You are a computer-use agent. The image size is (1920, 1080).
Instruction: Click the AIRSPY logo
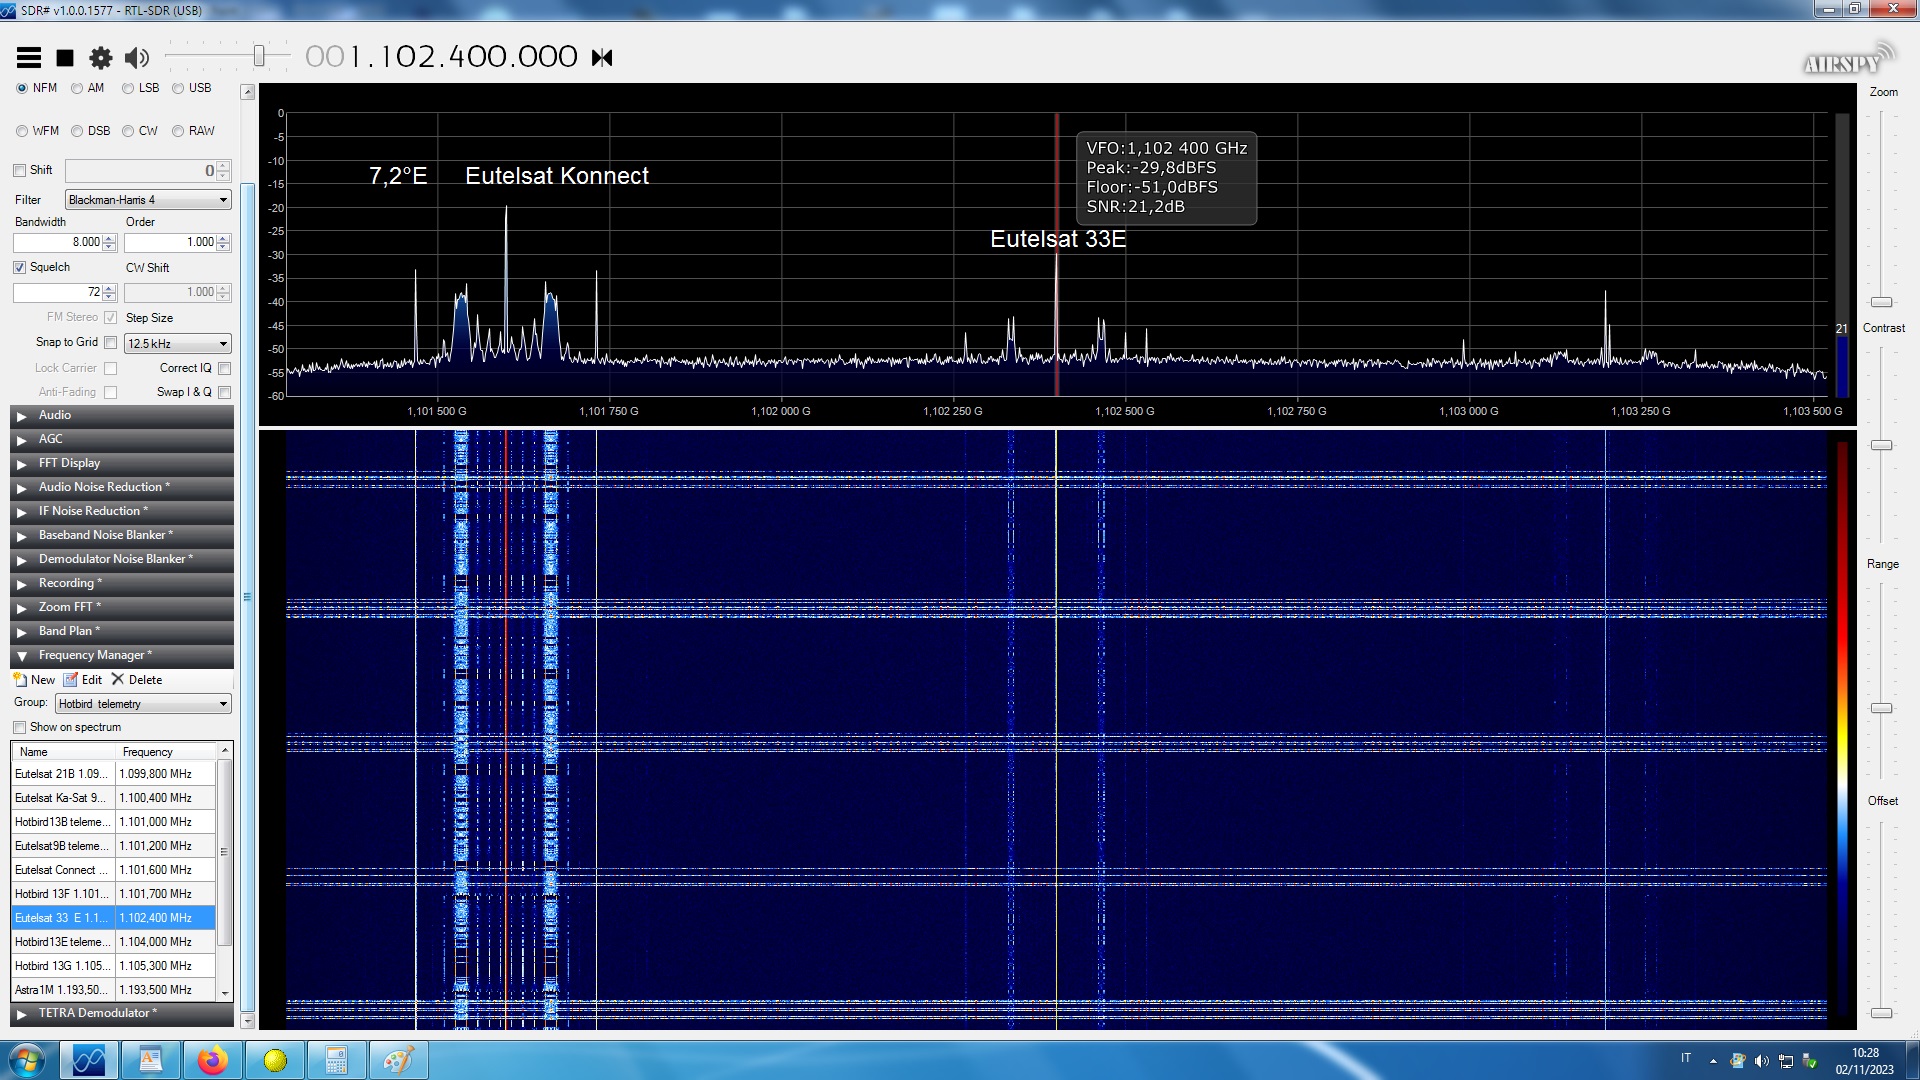click(x=1848, y=60)
